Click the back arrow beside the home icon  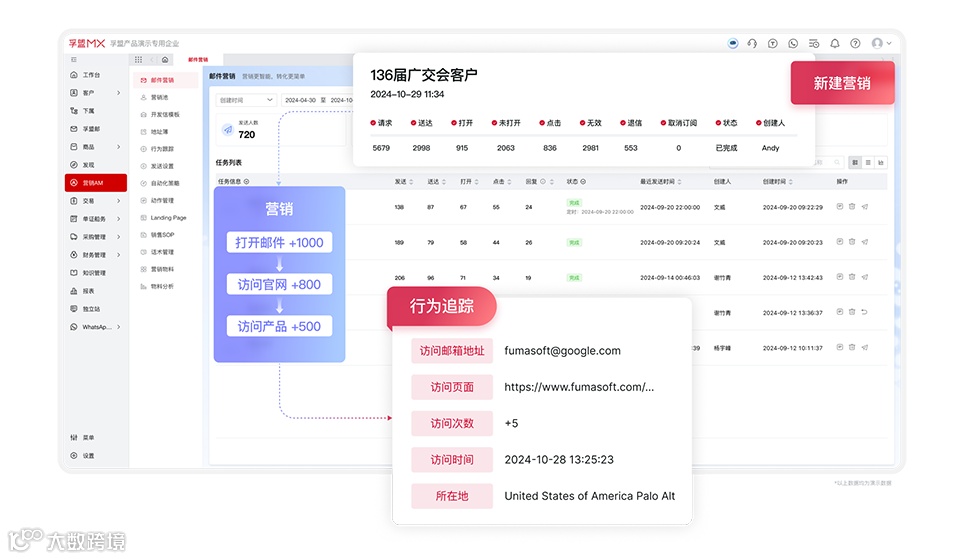click(152, 60)
